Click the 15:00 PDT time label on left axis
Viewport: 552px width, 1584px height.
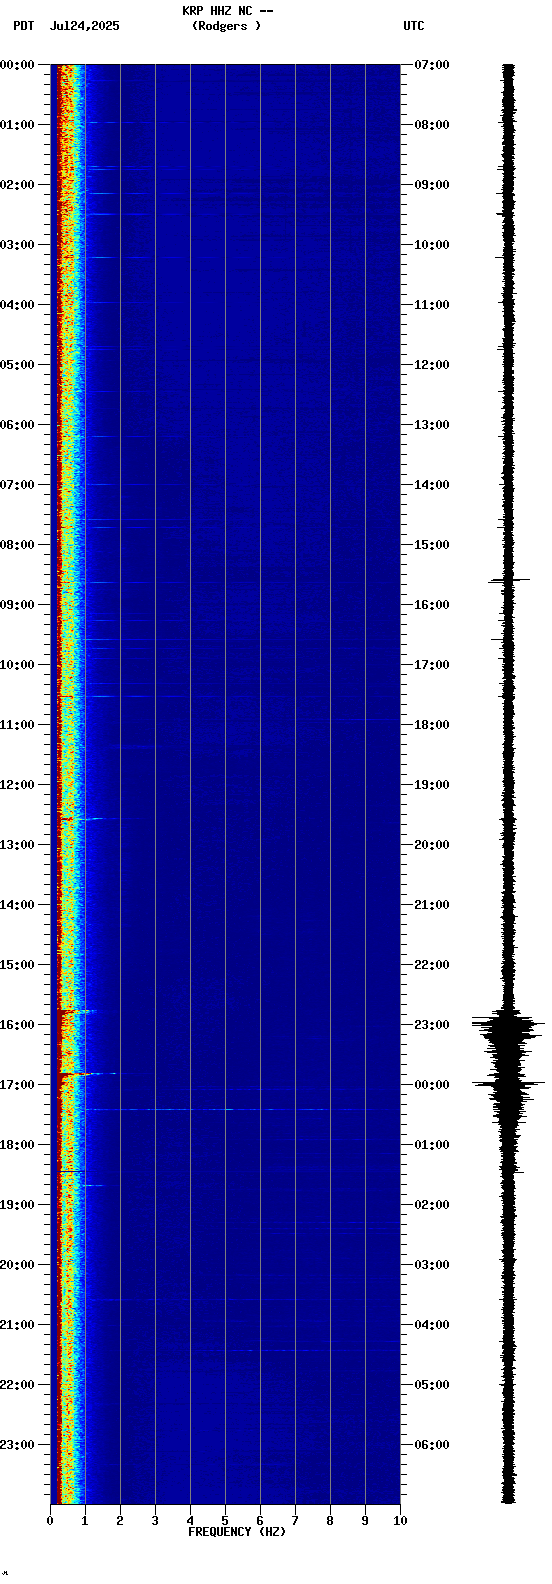click(17, 965)
